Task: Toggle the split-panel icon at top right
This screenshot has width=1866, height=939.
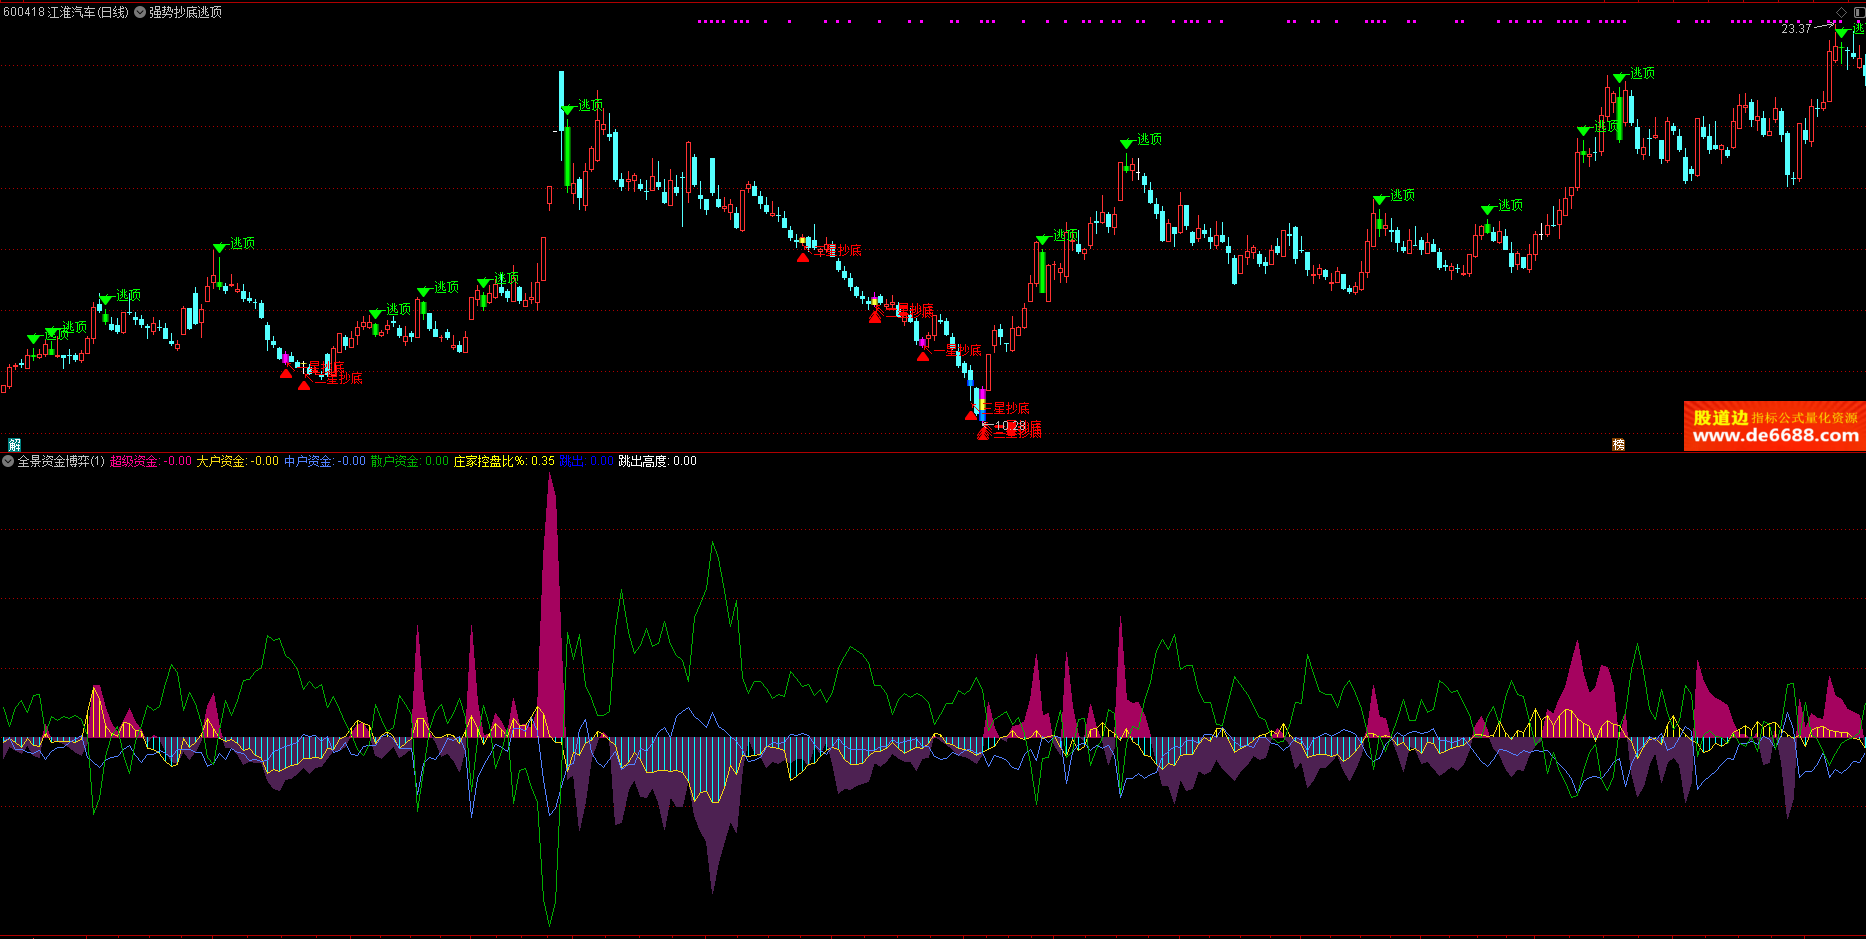Action: [1858, 12]
